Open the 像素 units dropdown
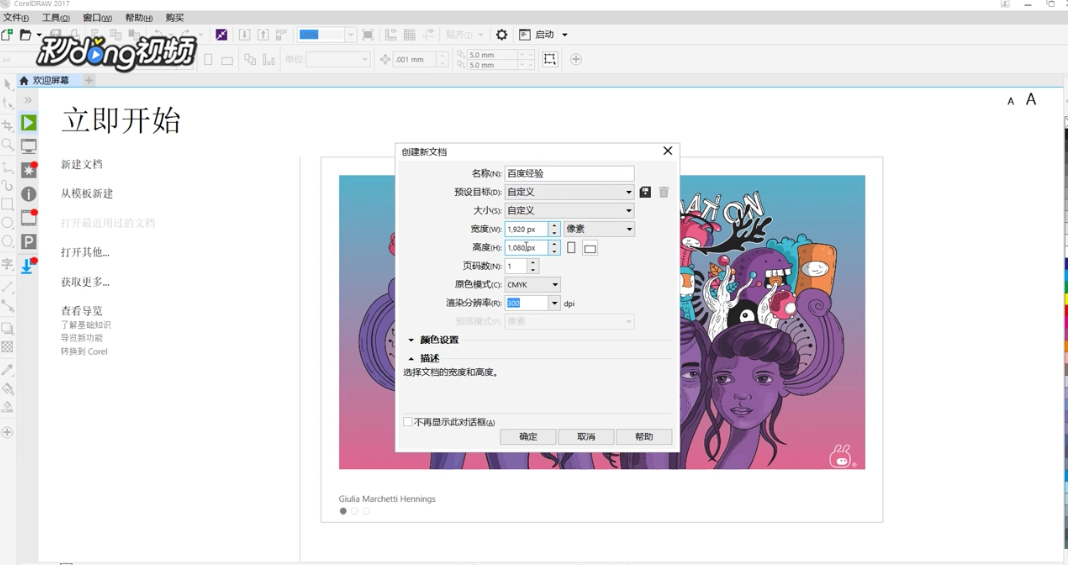The width and height of the screenshot is (1068, 565). (599, 229)
